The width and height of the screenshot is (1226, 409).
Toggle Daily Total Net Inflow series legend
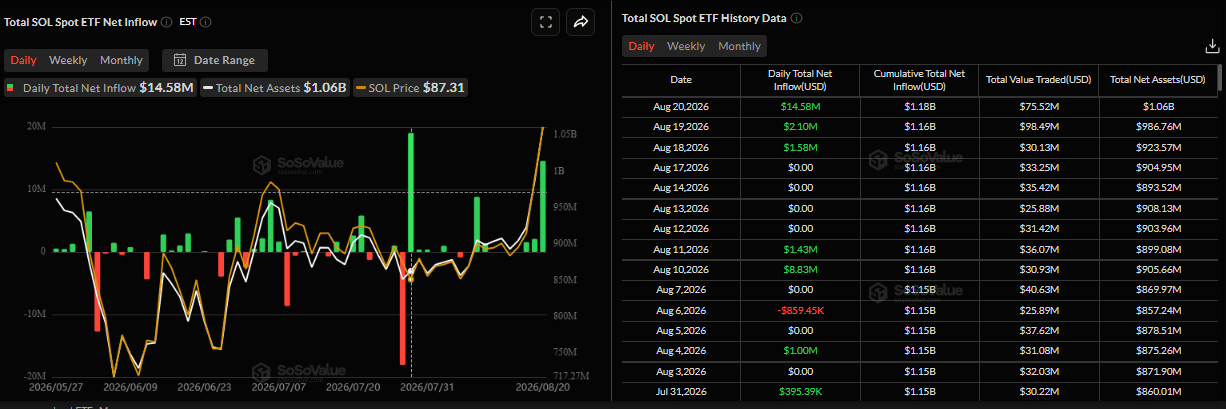point(100,88)
